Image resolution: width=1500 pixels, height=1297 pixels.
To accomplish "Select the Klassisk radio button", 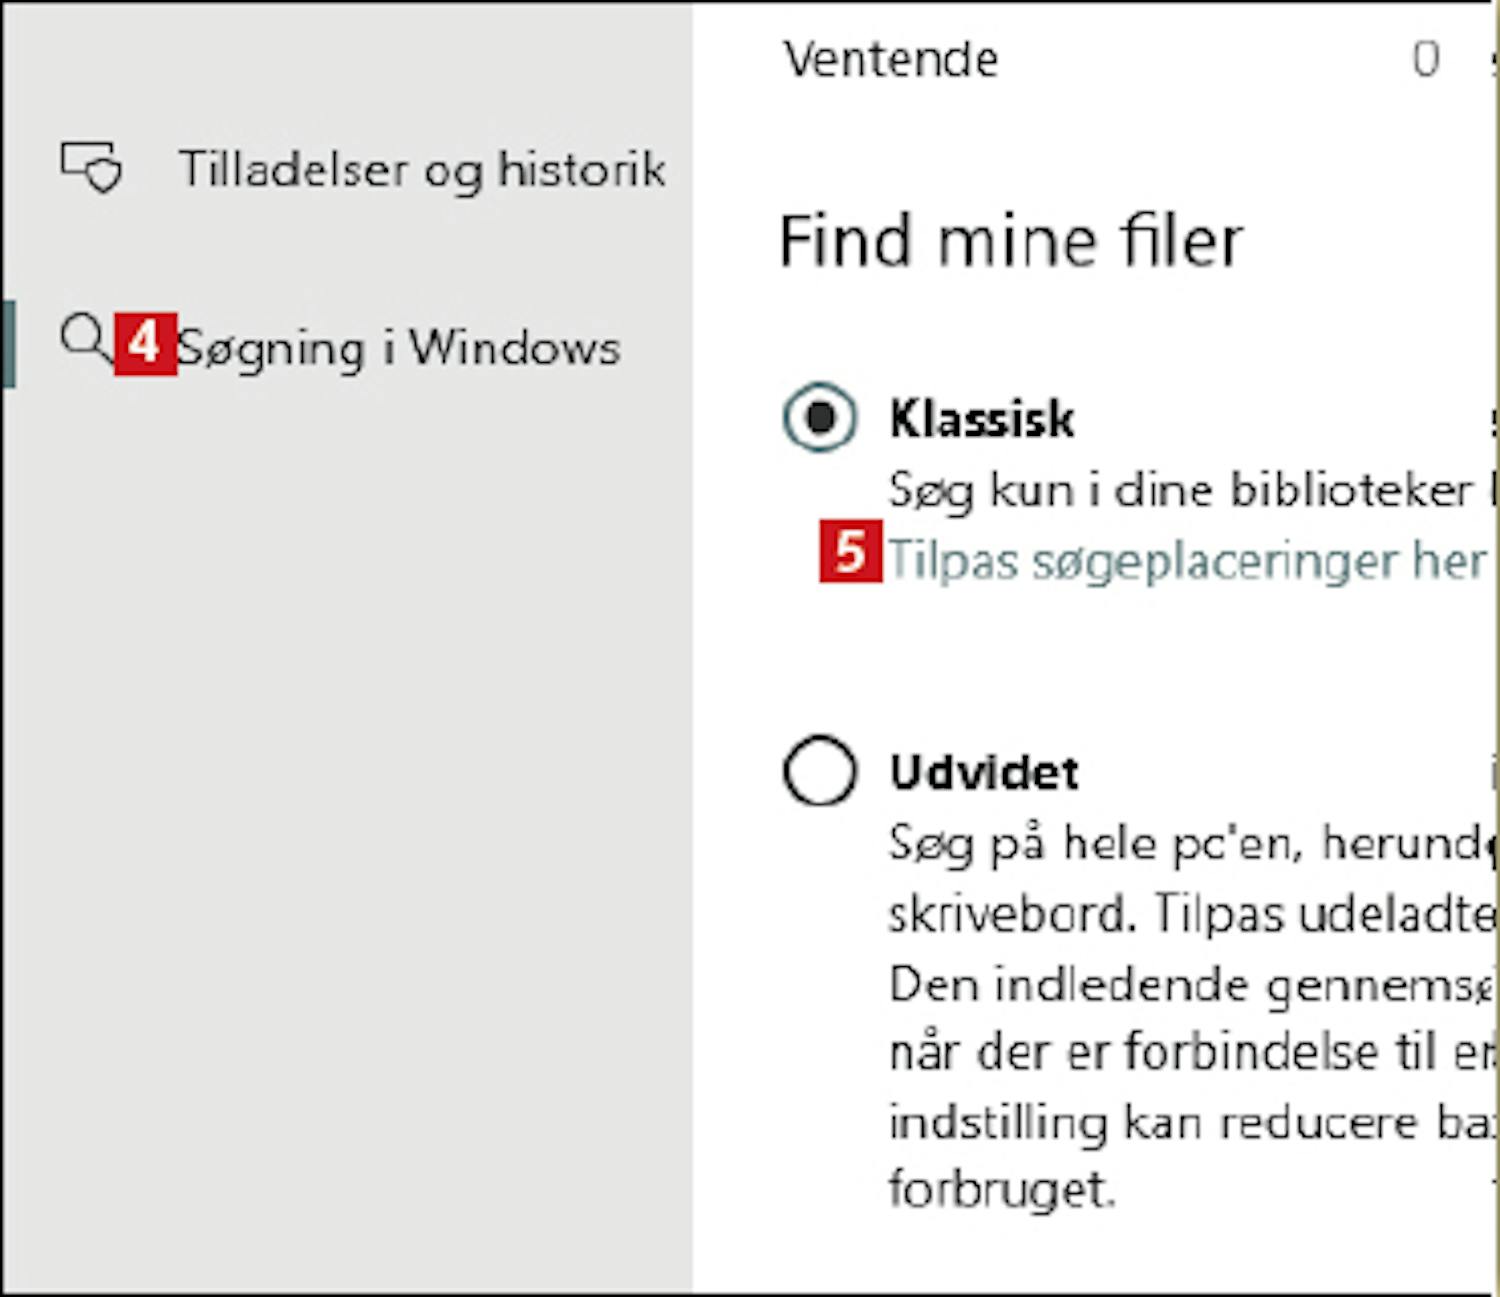I will (820, 417).
